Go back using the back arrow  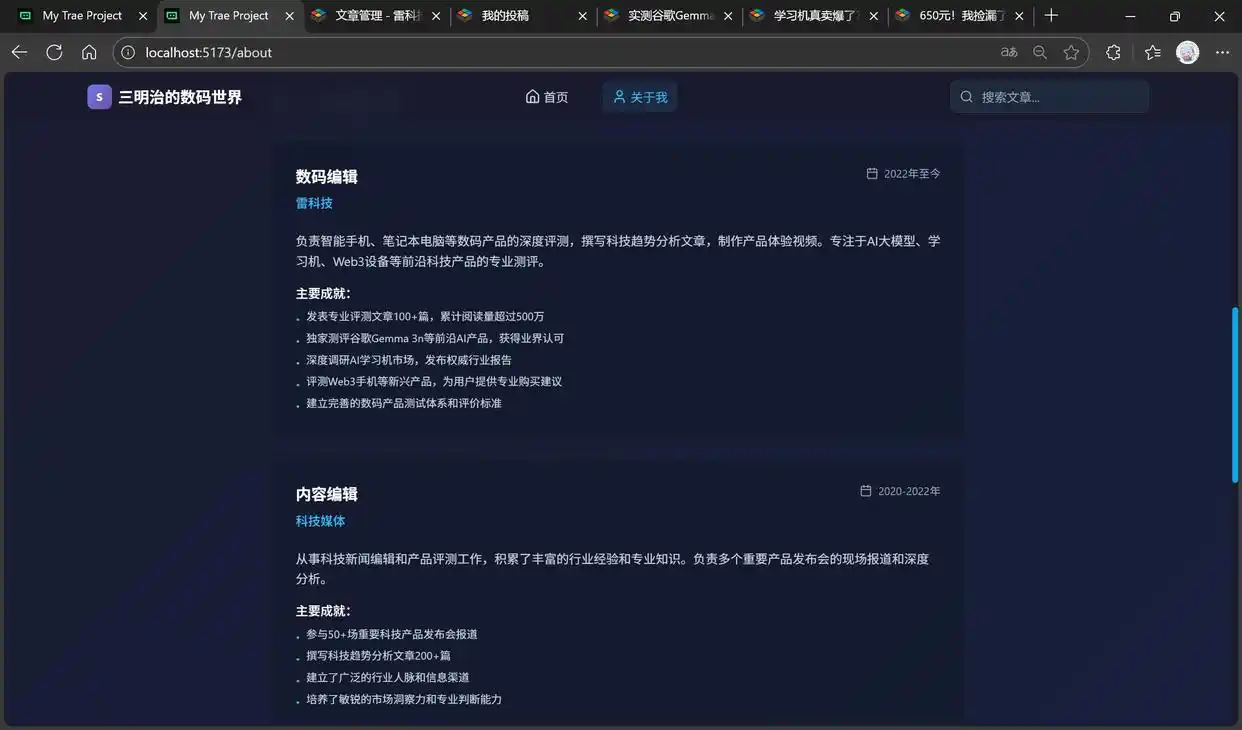[x=19, y=52]
